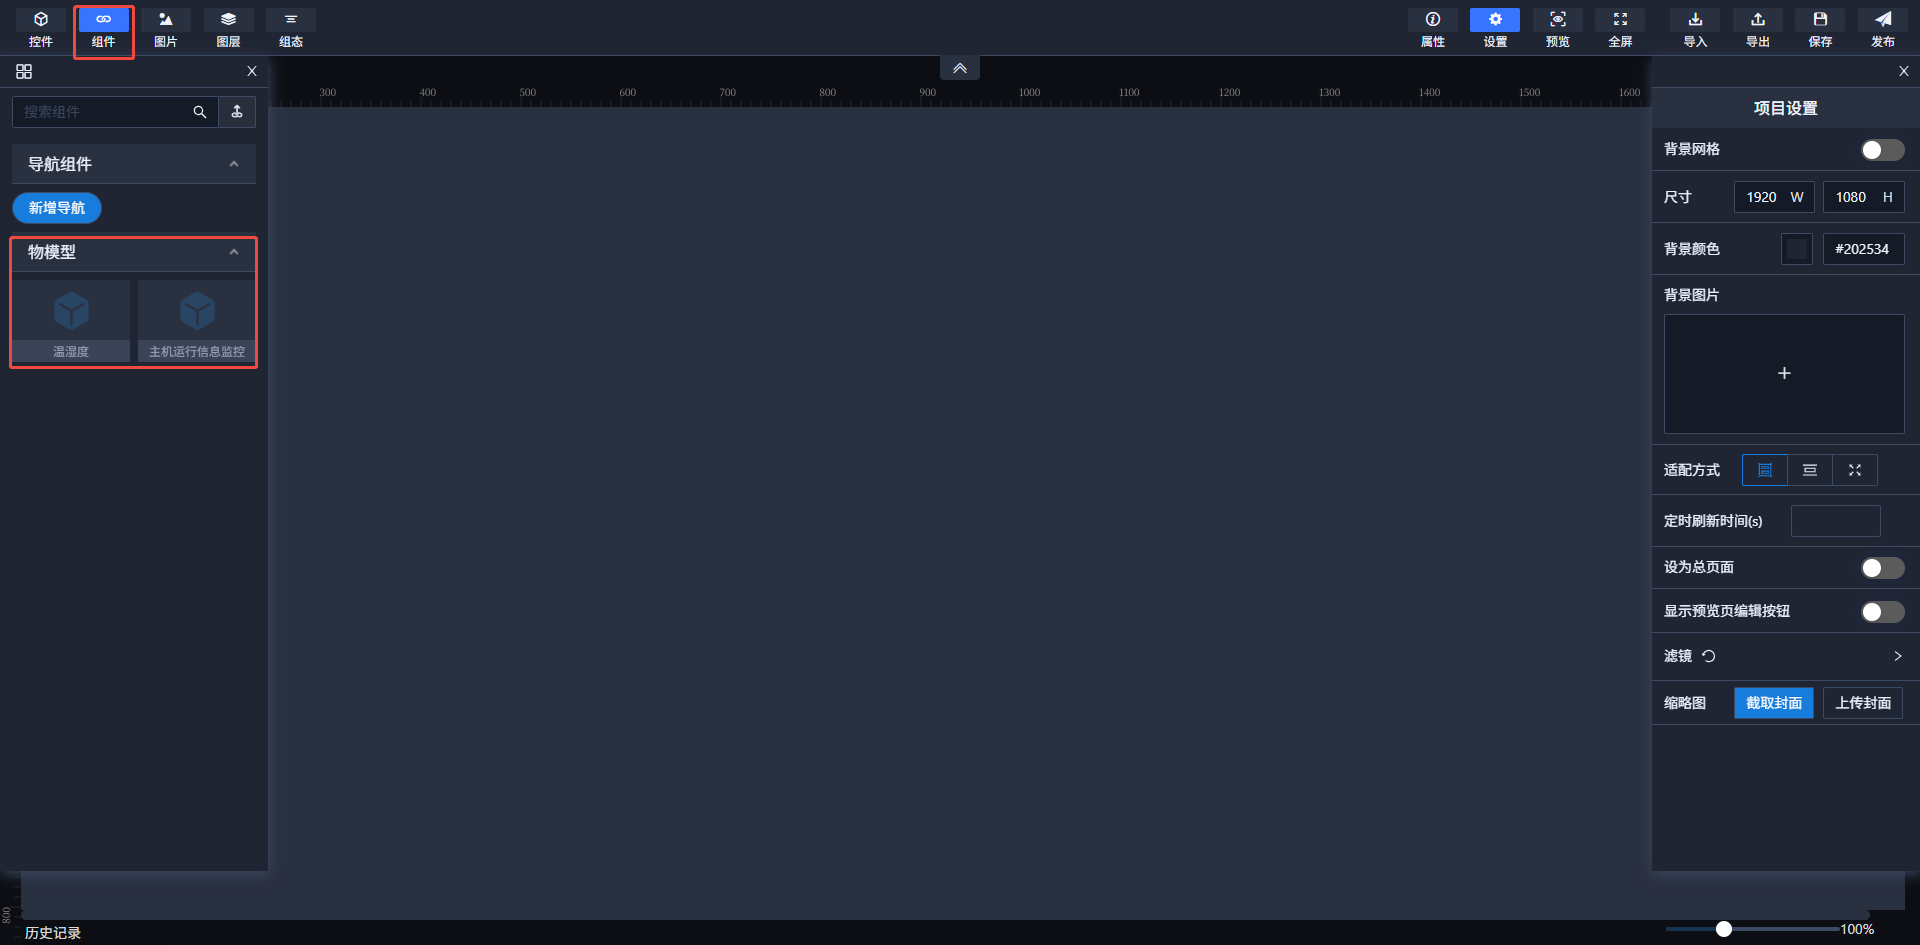Choose the first 适配方式 fit mode
Viewport: 1920px width, 945px height.
(1765, 470)
